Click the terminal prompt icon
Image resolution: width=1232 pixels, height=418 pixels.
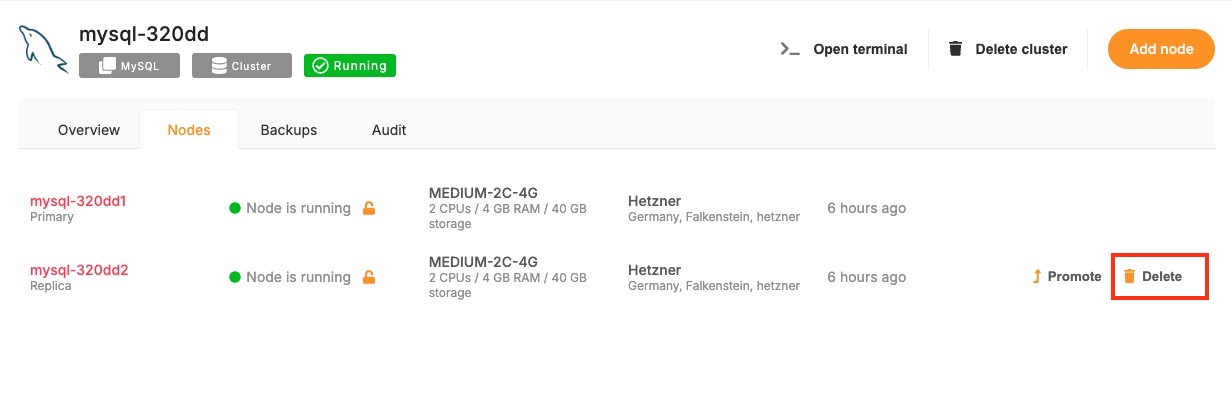pyautogui.click(x=790, y=49)
